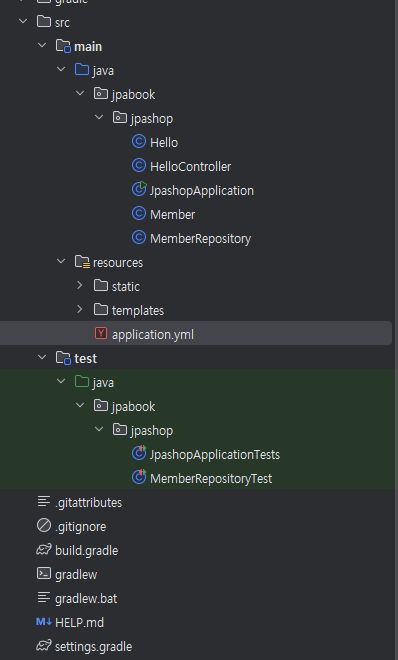This screenshot has height=660, width=398.
Task: Click the static folder icon
Action: point(101,285)
